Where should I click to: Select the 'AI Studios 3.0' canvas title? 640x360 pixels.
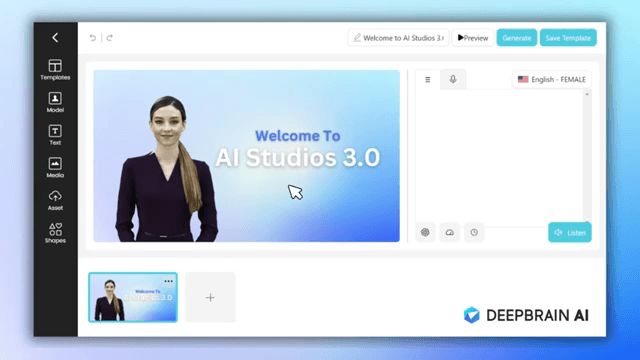[x=298, y=158]
